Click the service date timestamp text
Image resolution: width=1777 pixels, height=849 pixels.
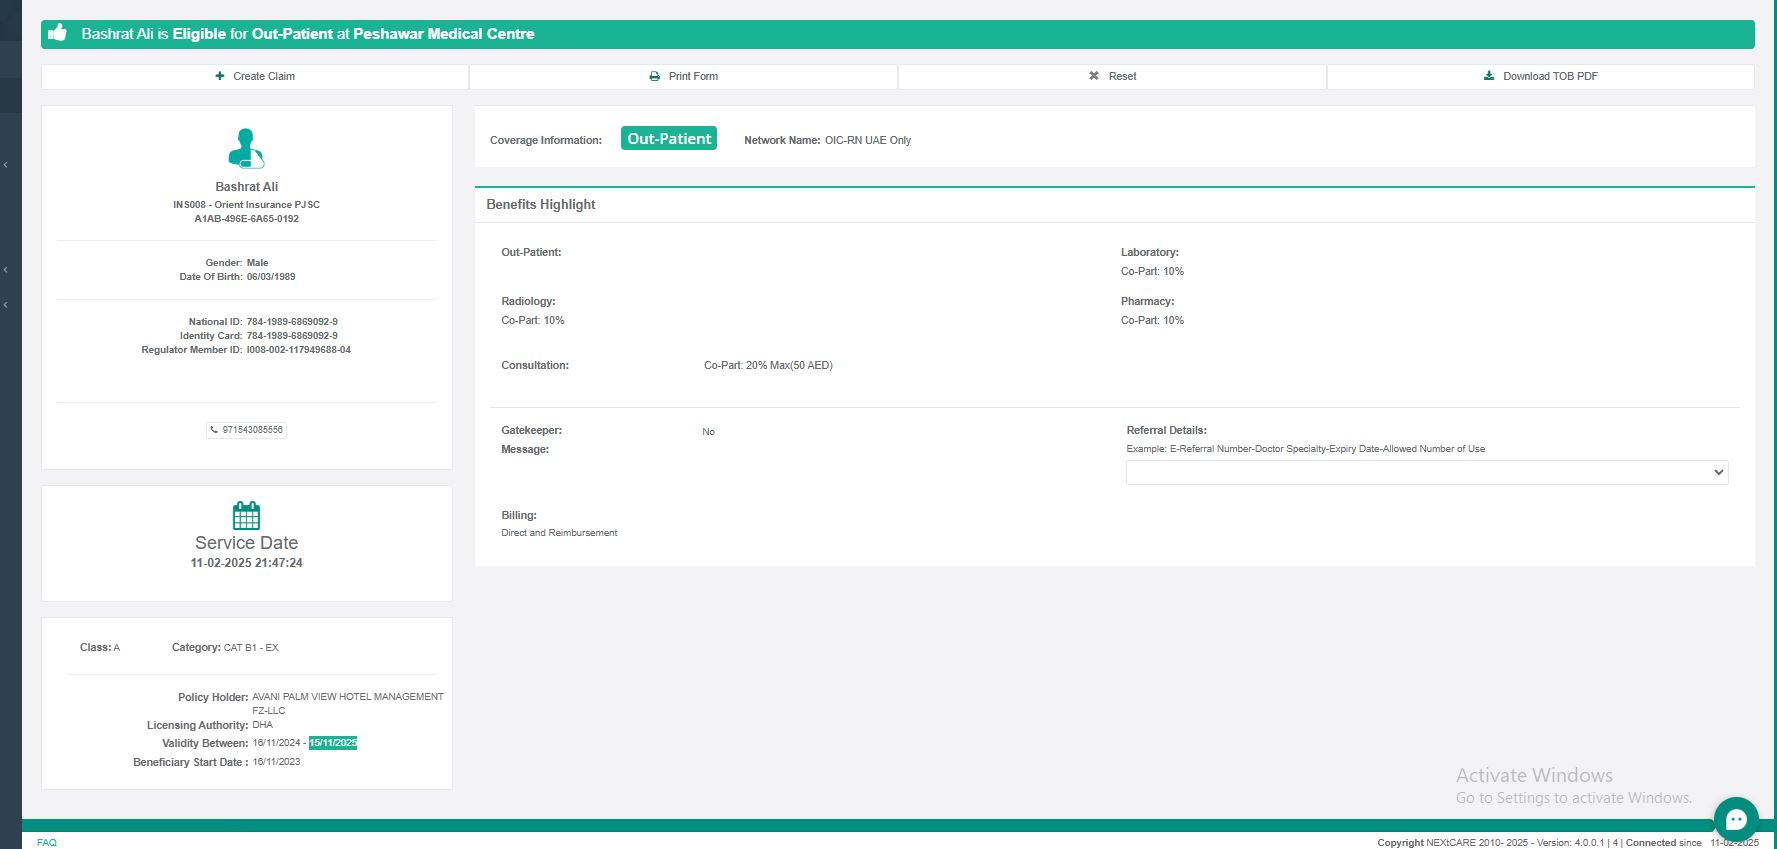pos(247,563)
